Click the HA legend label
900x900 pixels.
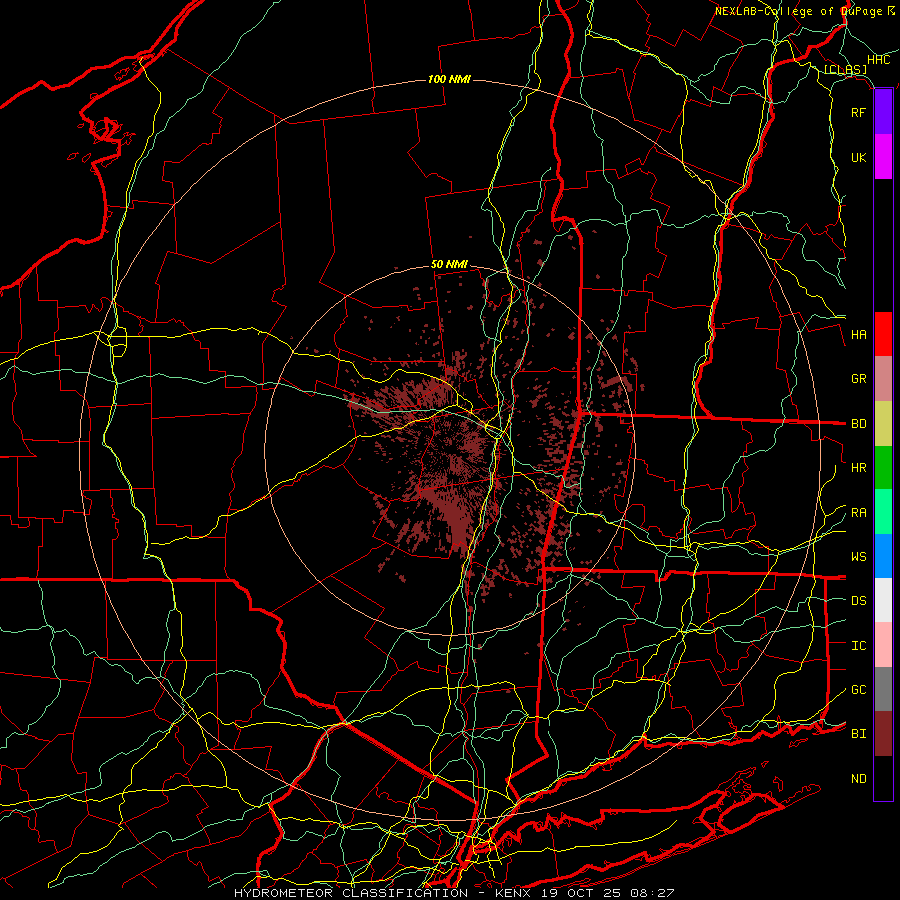click(858, 334)
